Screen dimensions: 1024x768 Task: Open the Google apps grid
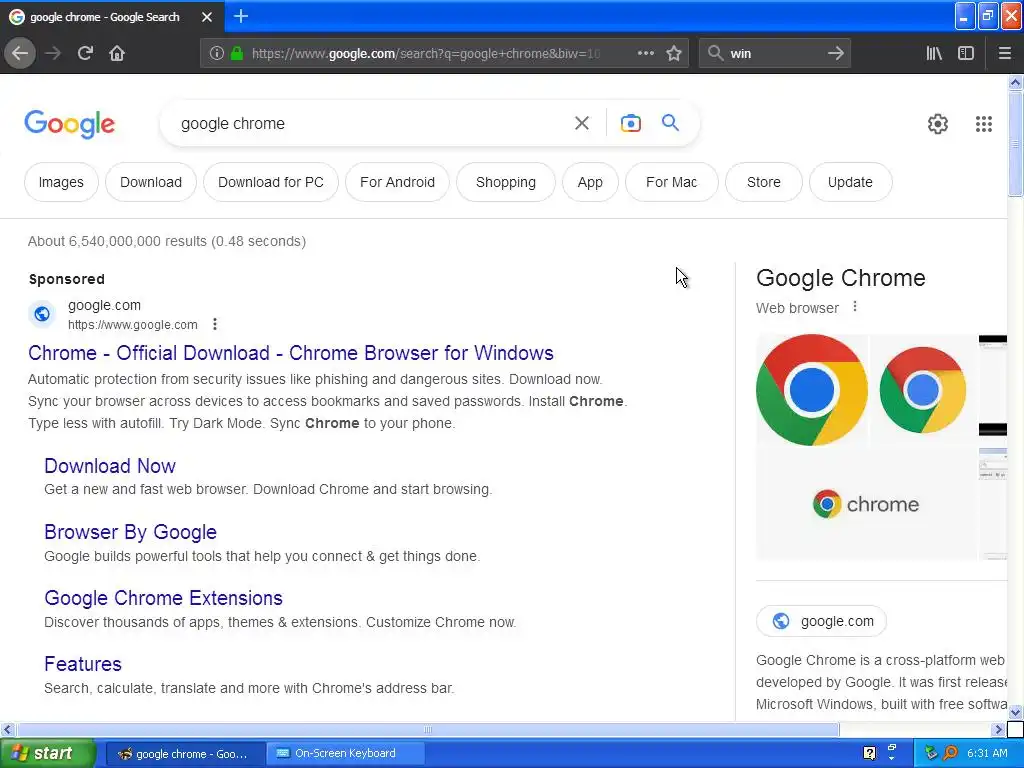pyautogui.click(x=984, y=123)
